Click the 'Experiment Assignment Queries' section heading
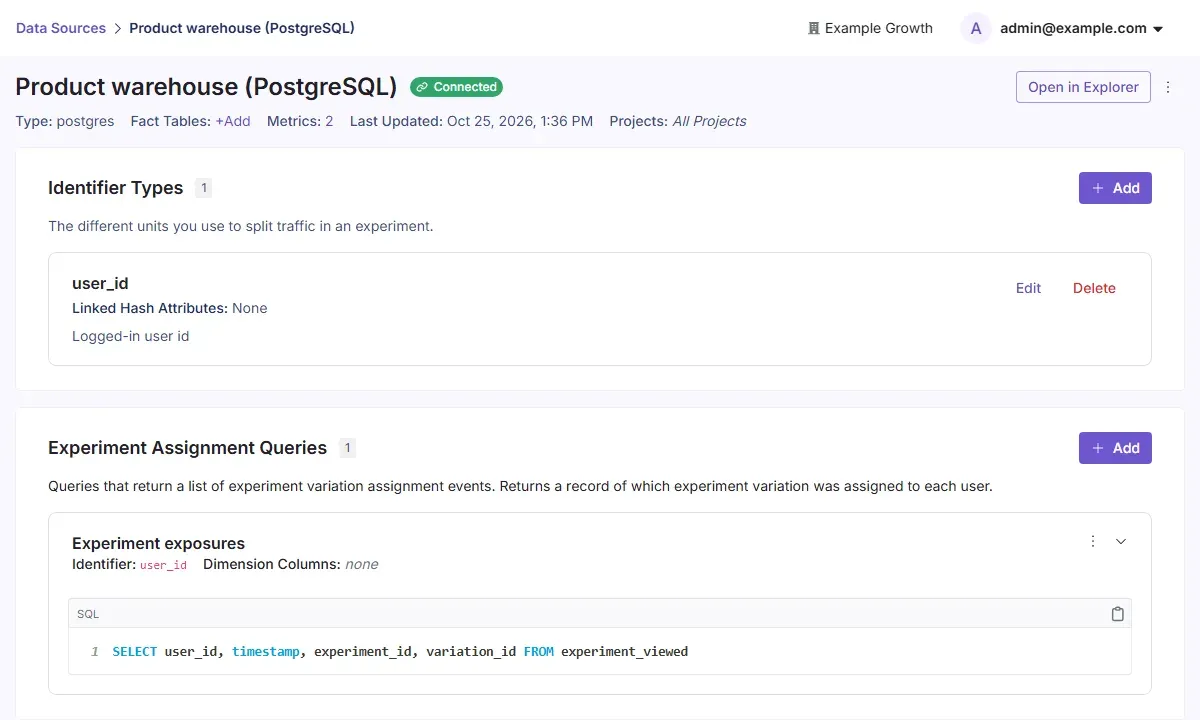 pos(188,448)
